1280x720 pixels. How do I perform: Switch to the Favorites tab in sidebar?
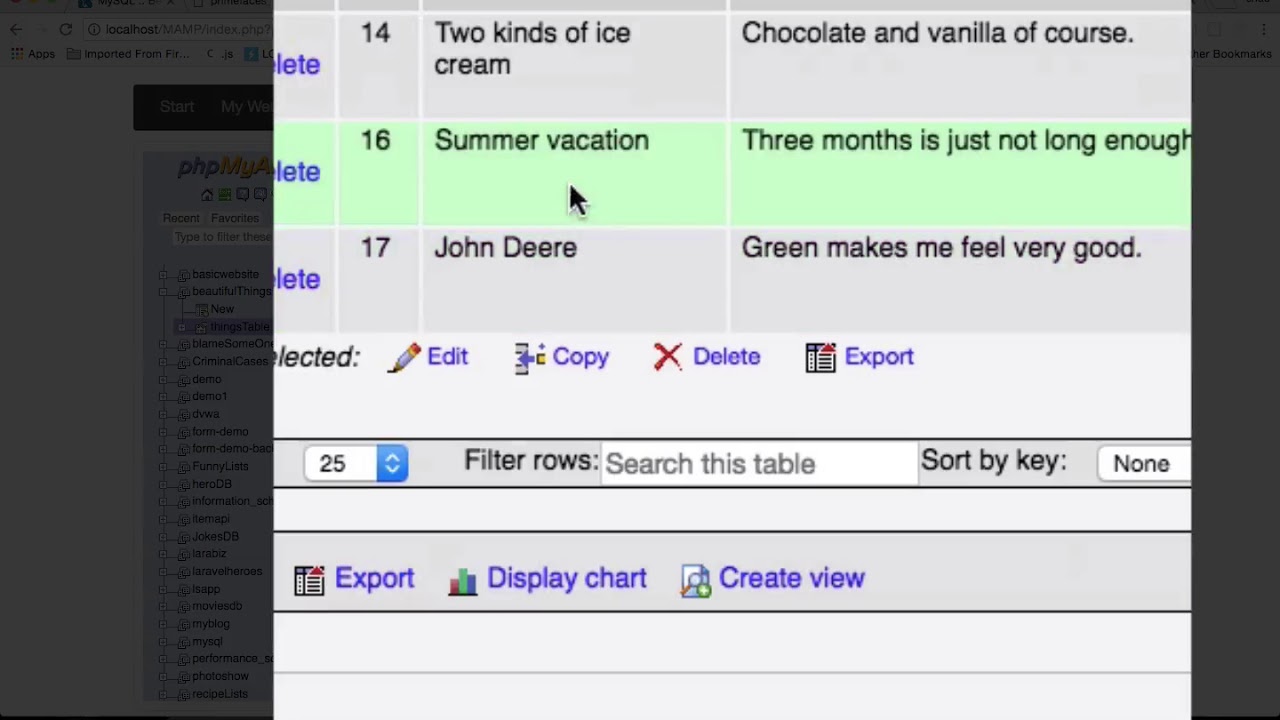(235, 218)
